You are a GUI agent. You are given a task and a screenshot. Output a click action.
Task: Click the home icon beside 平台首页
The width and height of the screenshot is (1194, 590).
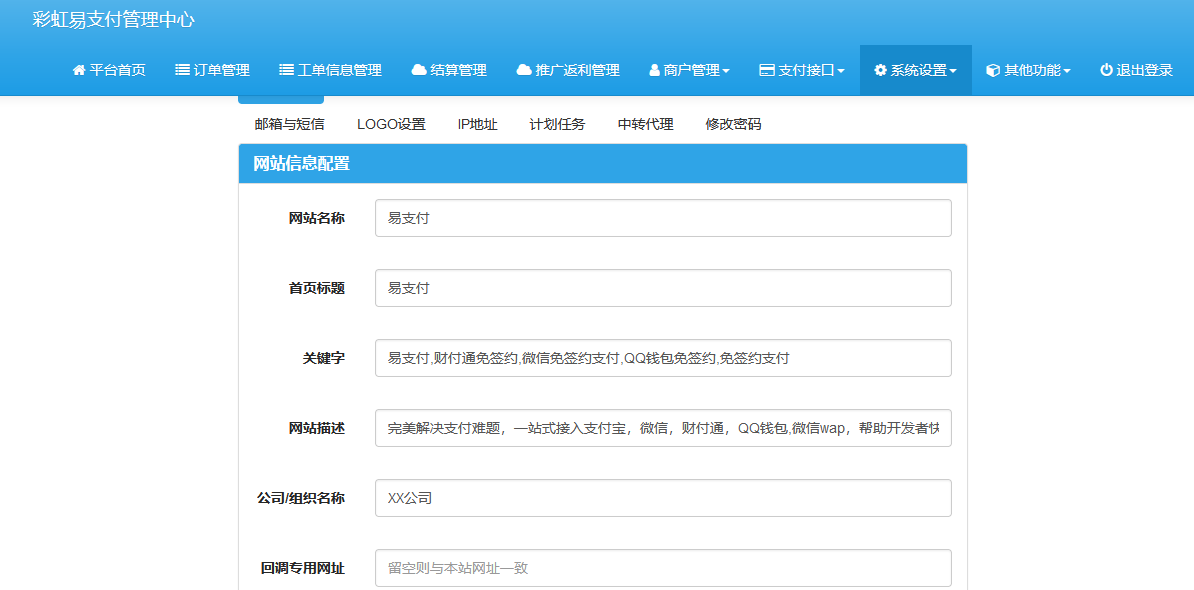[x=77, y=70]
